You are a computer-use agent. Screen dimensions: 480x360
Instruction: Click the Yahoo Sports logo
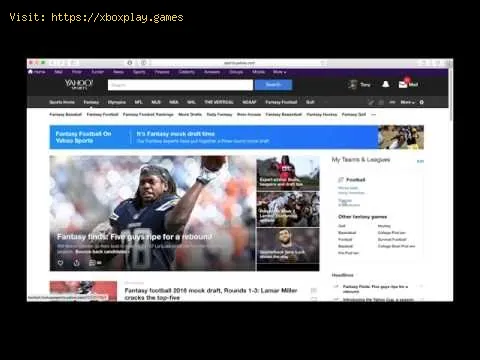coord(79,84)
